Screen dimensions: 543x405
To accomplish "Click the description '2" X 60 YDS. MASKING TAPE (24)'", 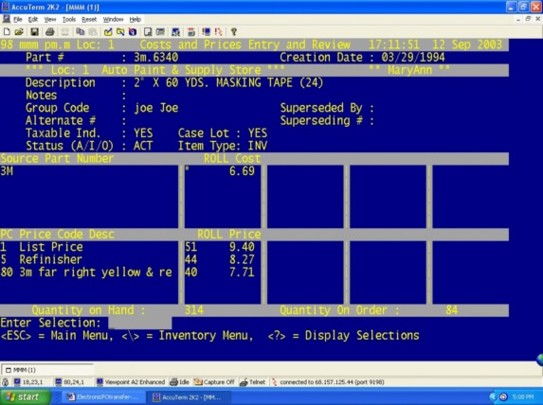I will coord(229,83).
